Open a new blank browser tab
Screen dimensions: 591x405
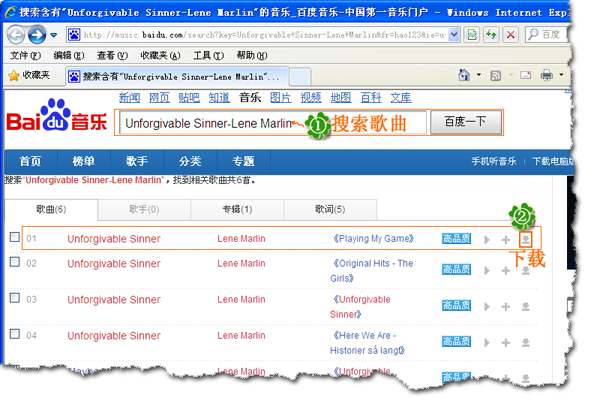[300, 77]
